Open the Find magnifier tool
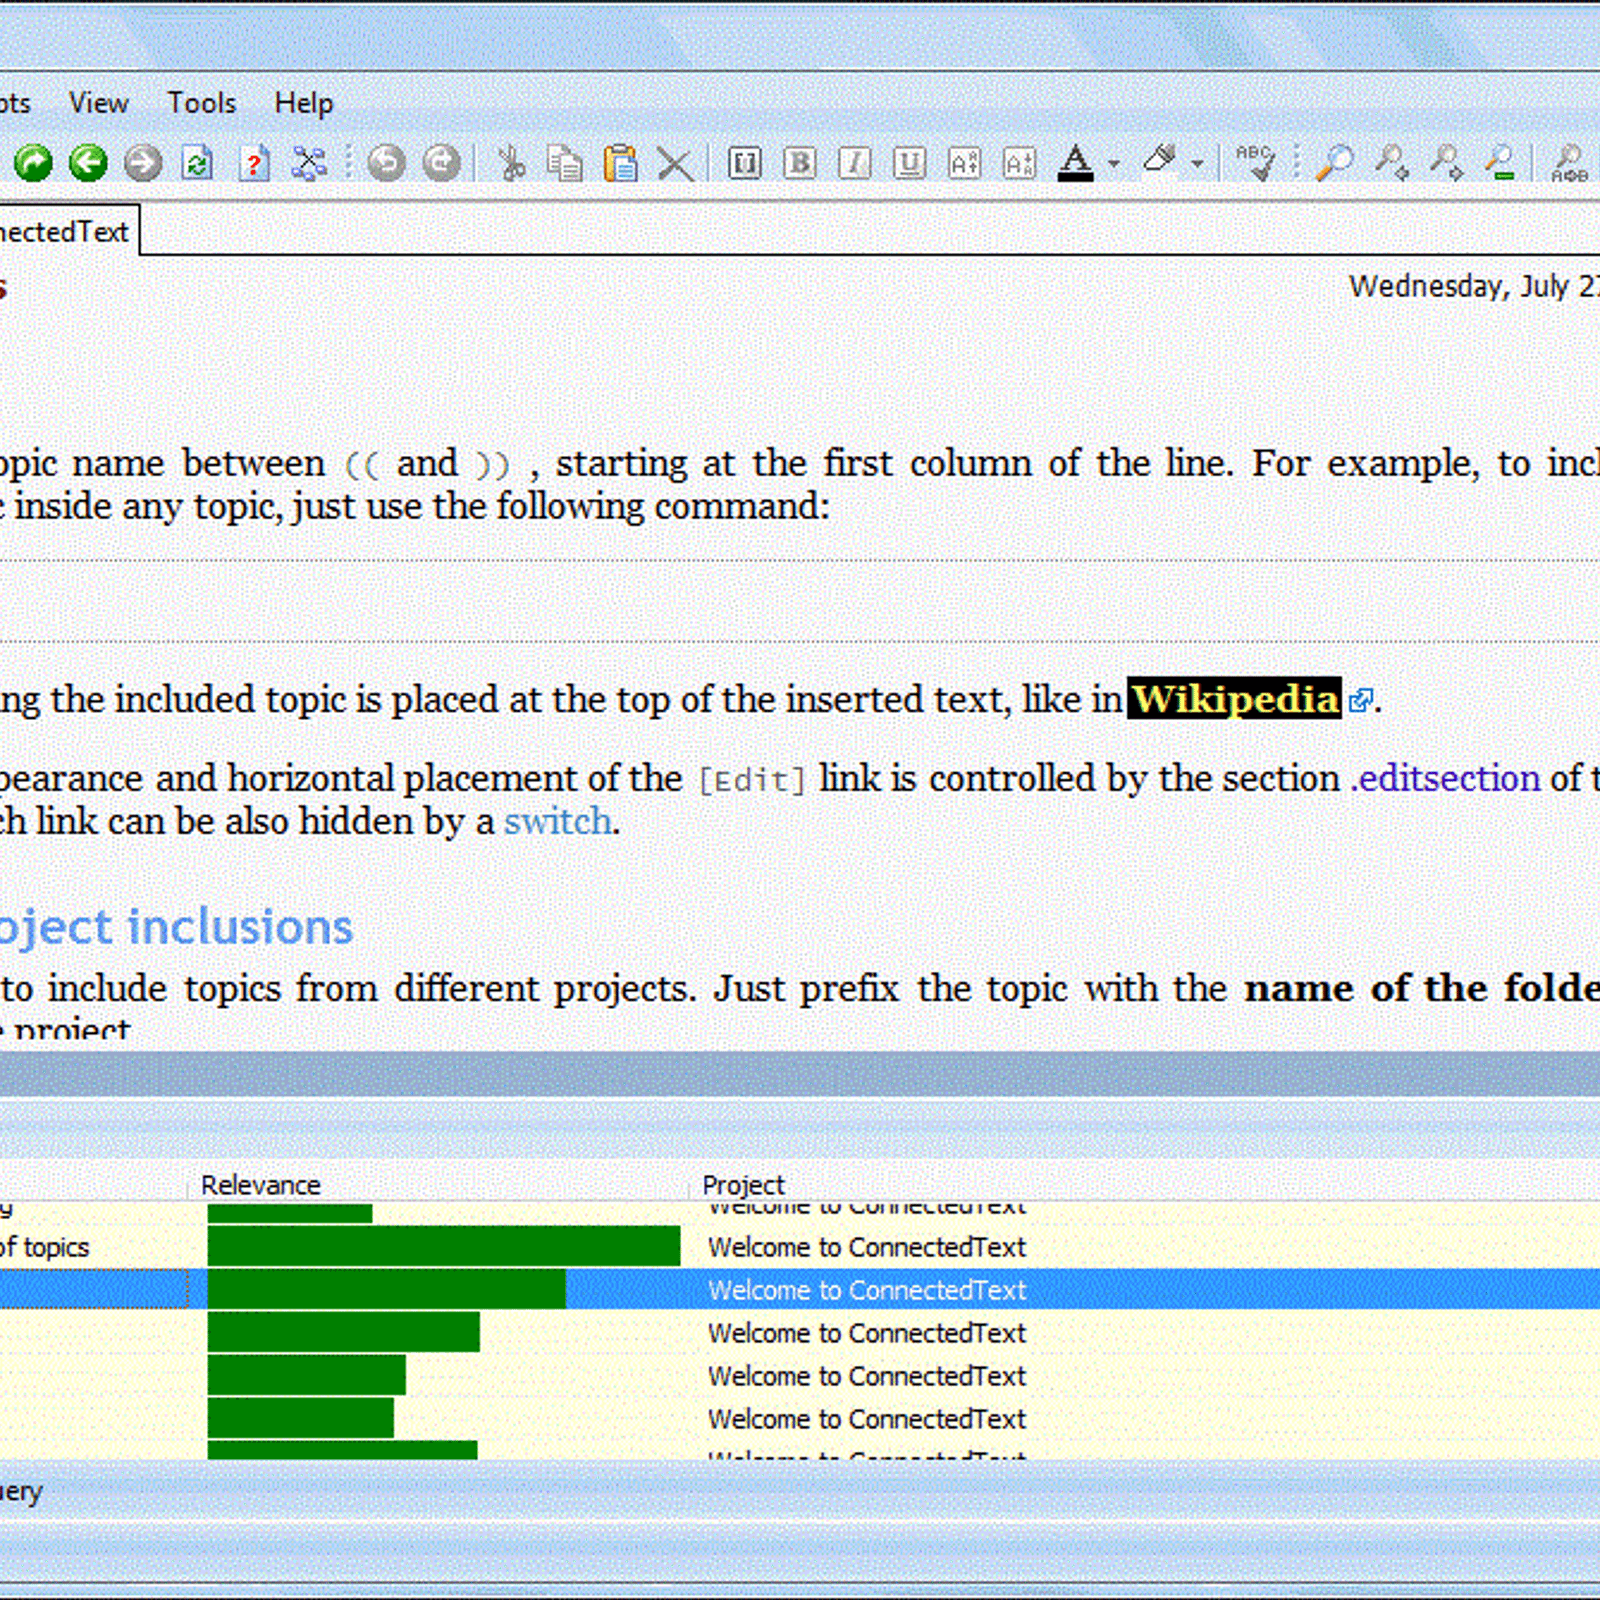 1334,163
